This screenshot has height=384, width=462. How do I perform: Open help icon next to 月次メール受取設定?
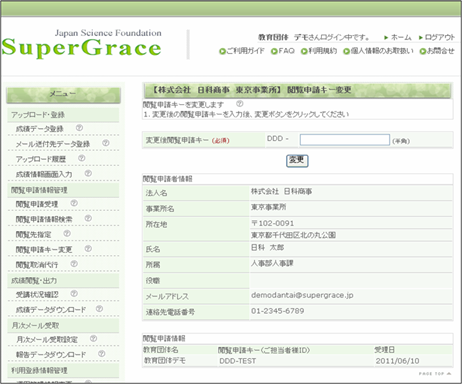point(93,338)
